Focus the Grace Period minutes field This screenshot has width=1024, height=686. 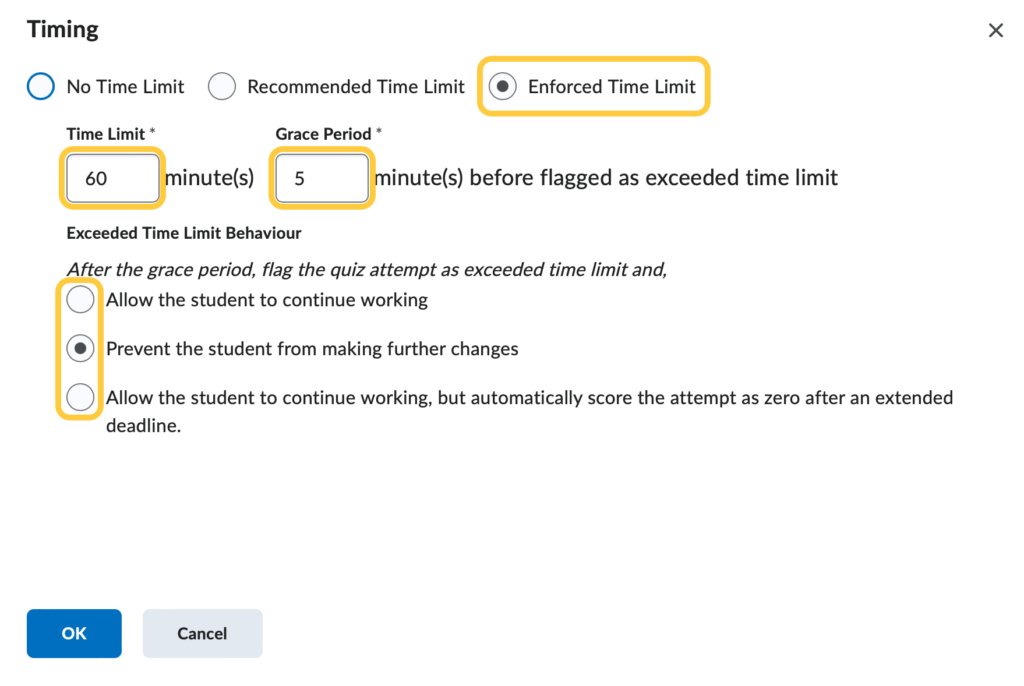(323, 179)
